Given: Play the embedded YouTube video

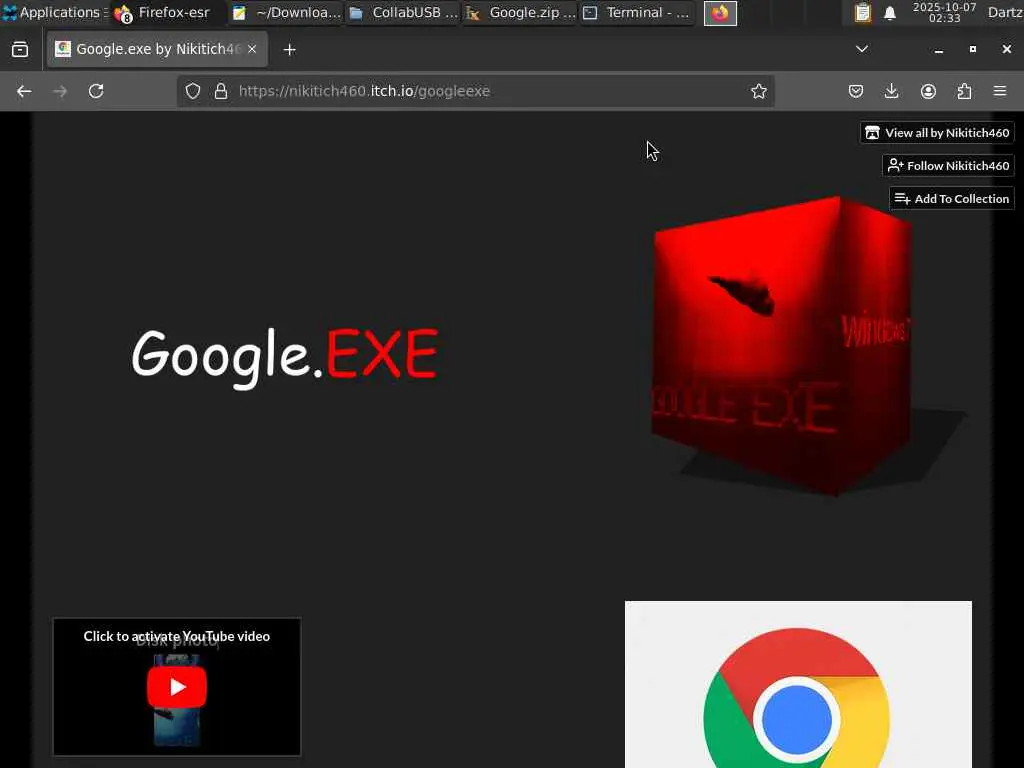Looking at the screenshot, I should 177,686.
